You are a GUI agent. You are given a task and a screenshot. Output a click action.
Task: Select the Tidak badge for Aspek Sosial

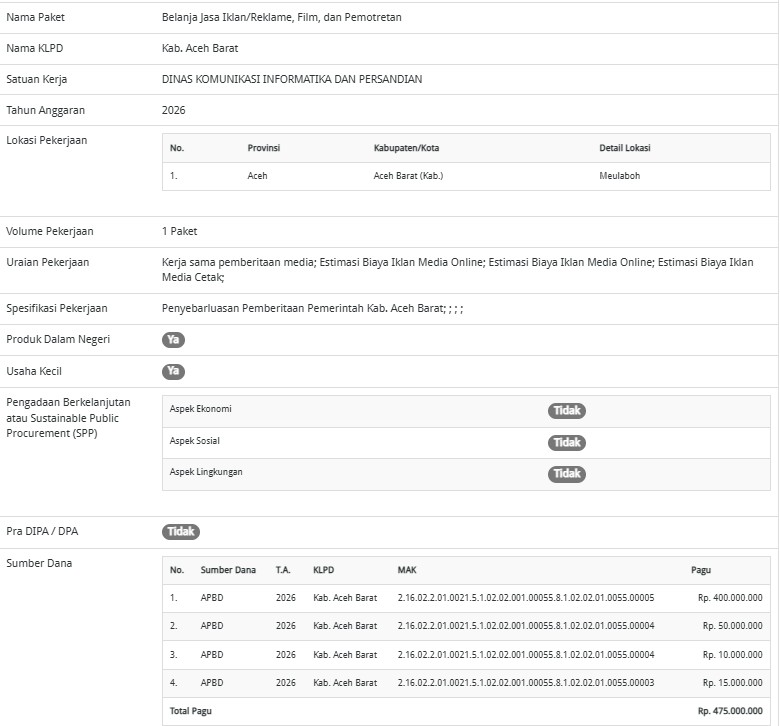[x=566, y=442]
